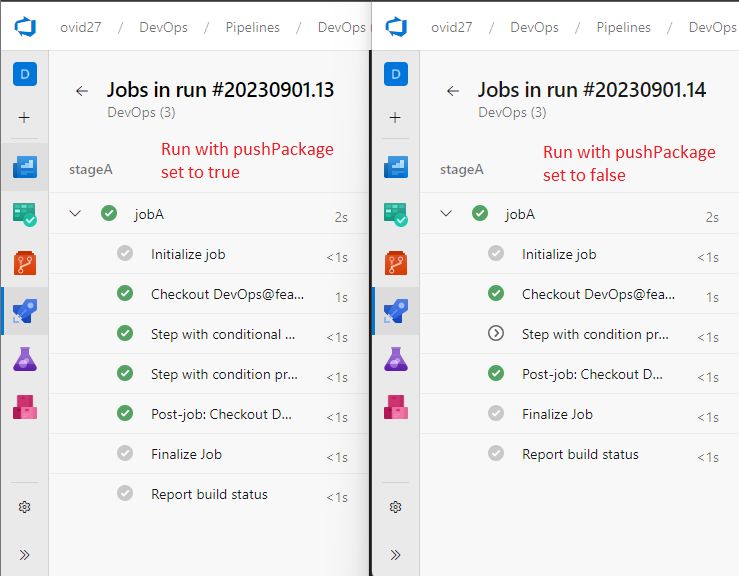Screen dimensions: 739x576
Task: Select jobA row in the right run
Action: tap(580, 214)
